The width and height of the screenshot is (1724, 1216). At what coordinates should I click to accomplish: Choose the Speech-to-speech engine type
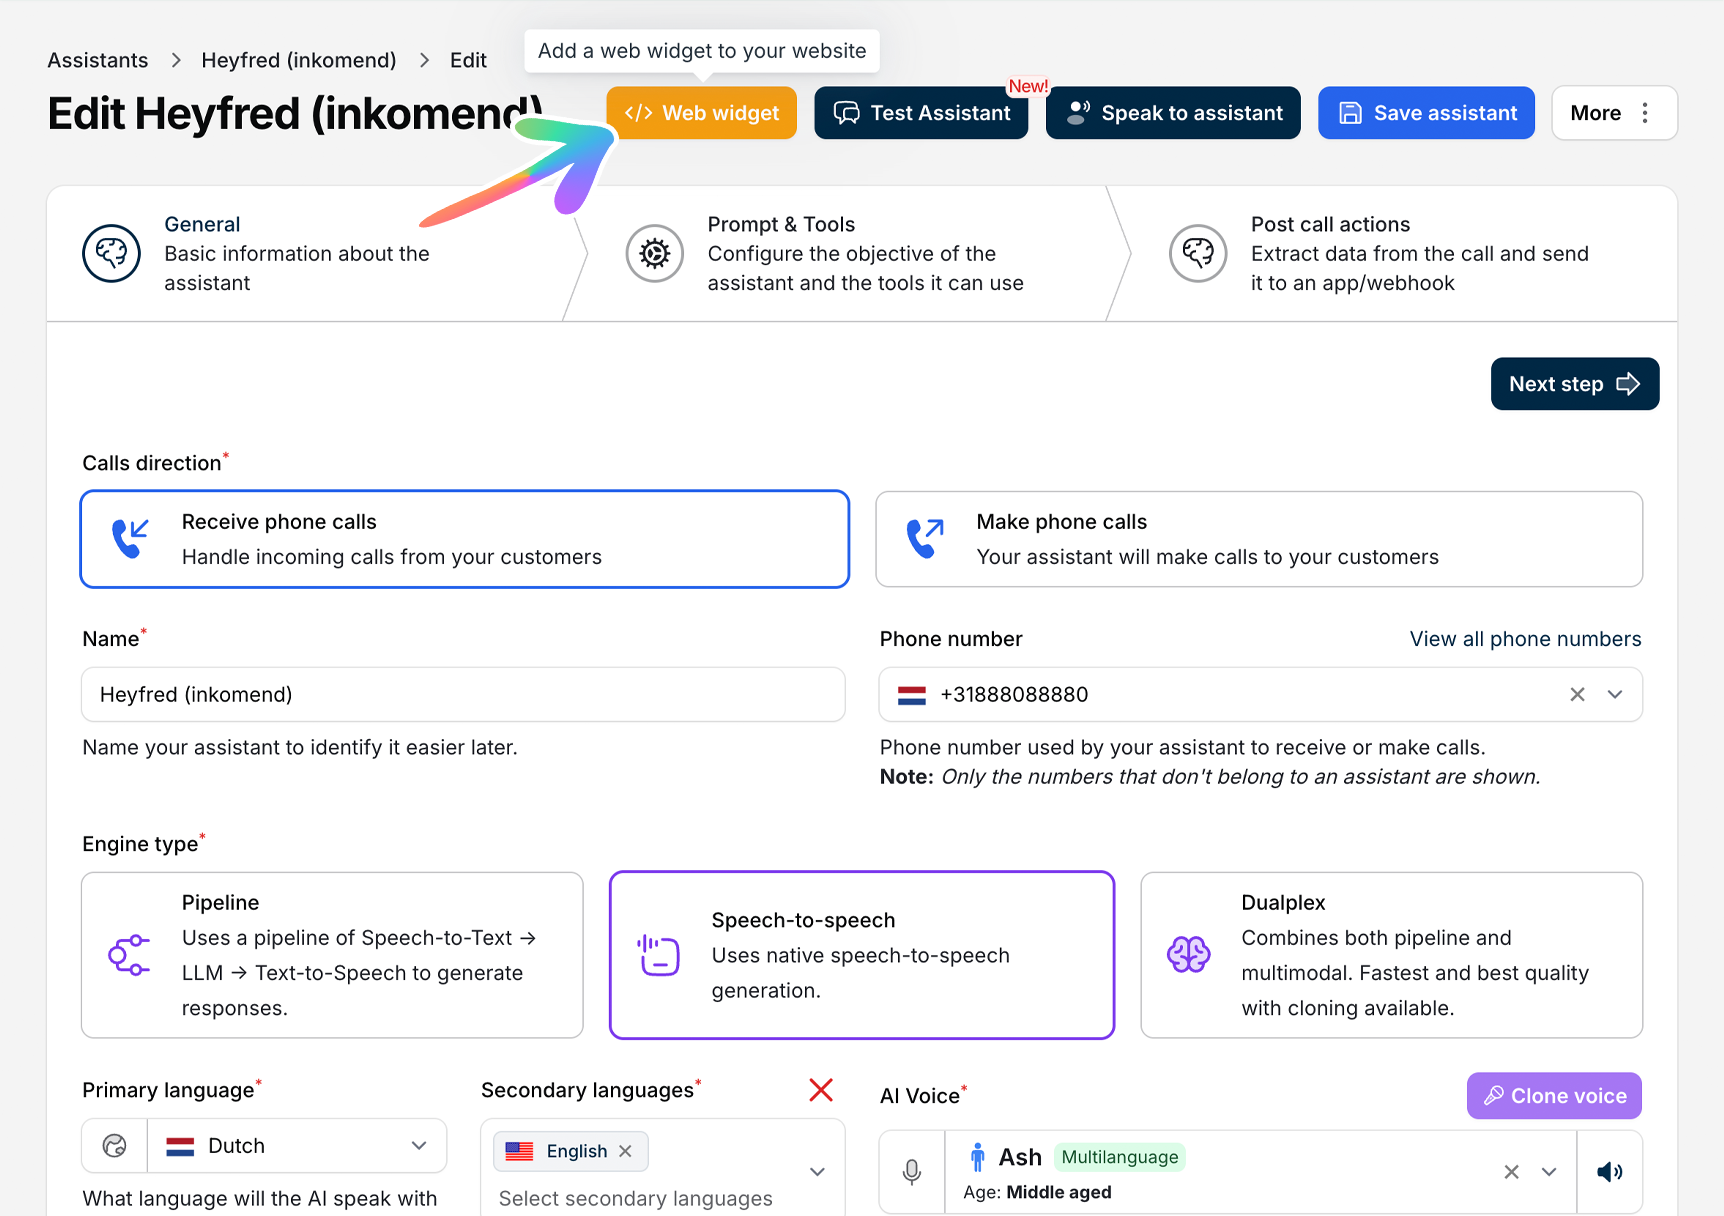(862, 955)
